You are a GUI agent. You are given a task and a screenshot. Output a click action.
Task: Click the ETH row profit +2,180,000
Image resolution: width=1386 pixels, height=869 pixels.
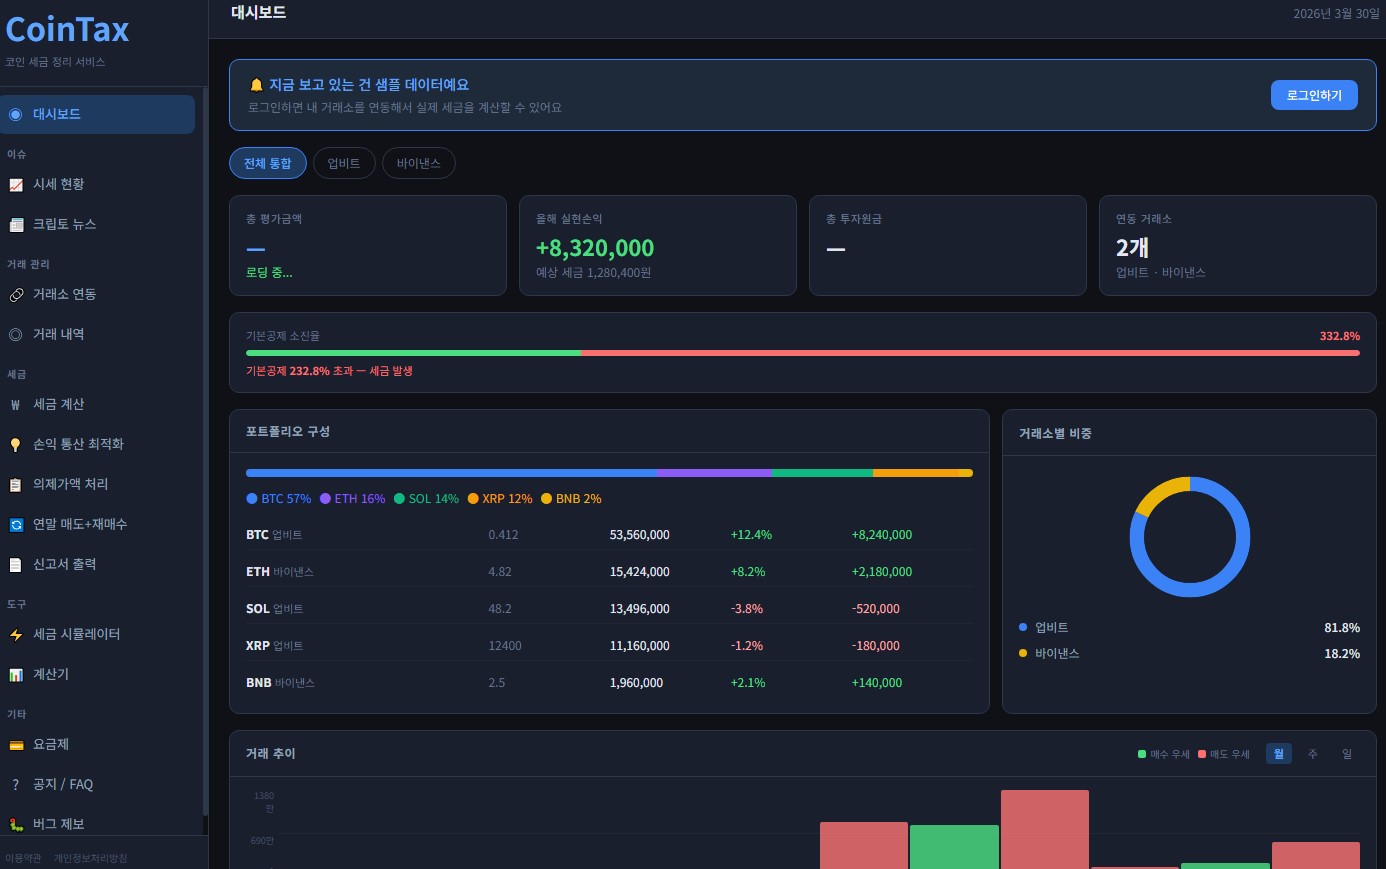[882, 572]
